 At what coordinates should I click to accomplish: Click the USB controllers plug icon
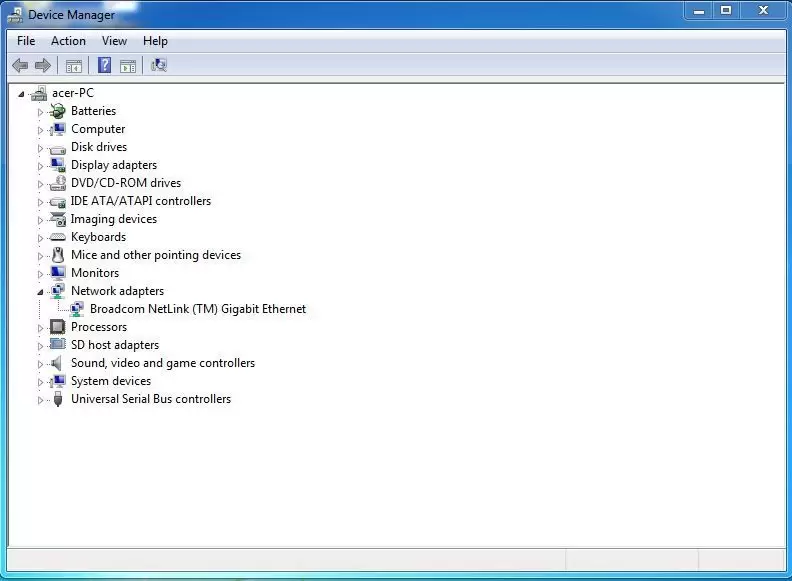point(58,399)
